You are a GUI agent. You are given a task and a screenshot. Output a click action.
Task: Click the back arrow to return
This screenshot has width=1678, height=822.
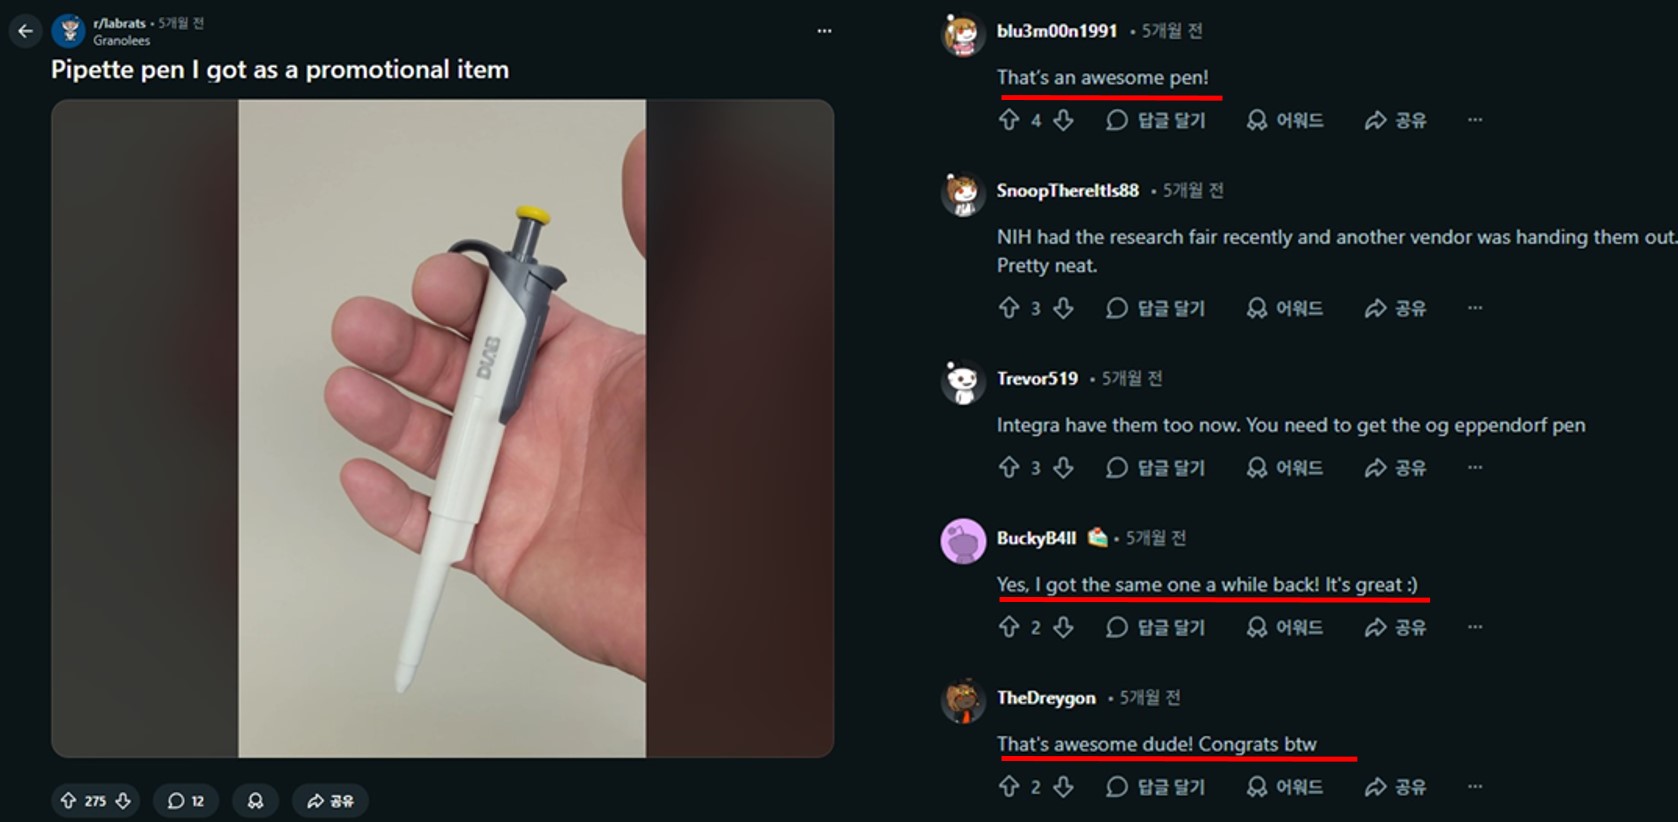(x=25, y=30)
